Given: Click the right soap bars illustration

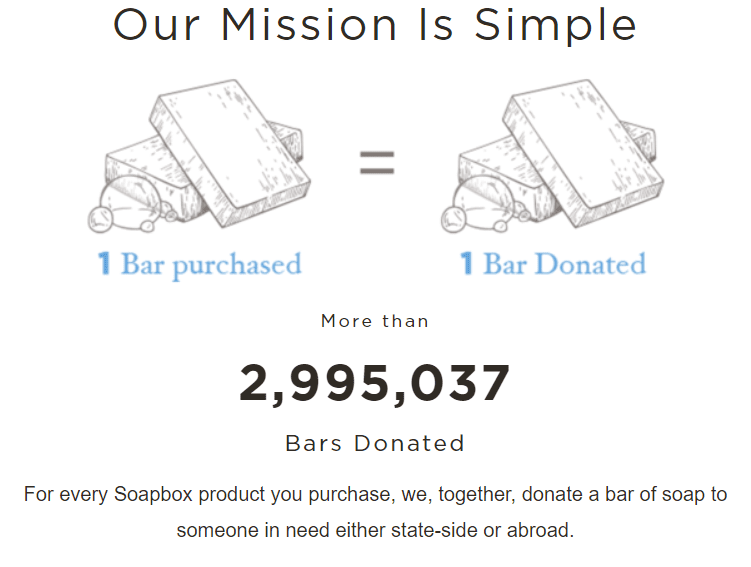Looking at the screenshot, I should tap(560, 160).
